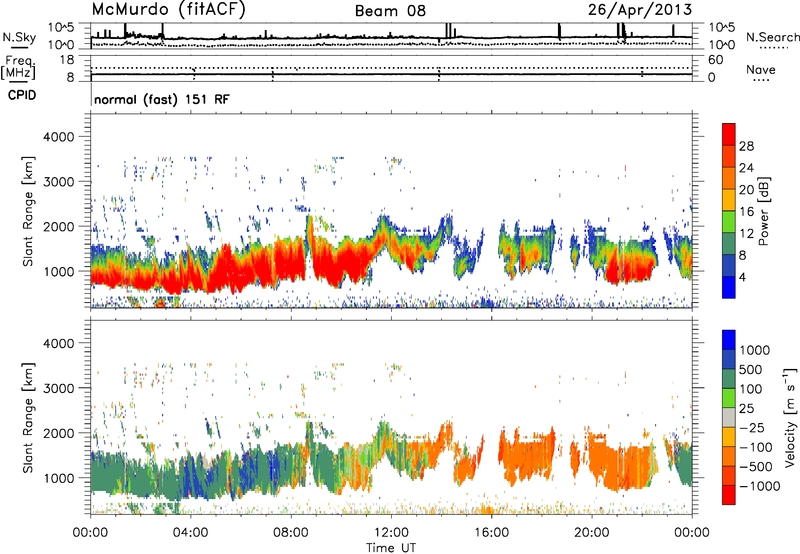The image size is (800, 554).
Task: Click the 'McMurdo (fitACF)' title text
Action: [x=168, y=10]
